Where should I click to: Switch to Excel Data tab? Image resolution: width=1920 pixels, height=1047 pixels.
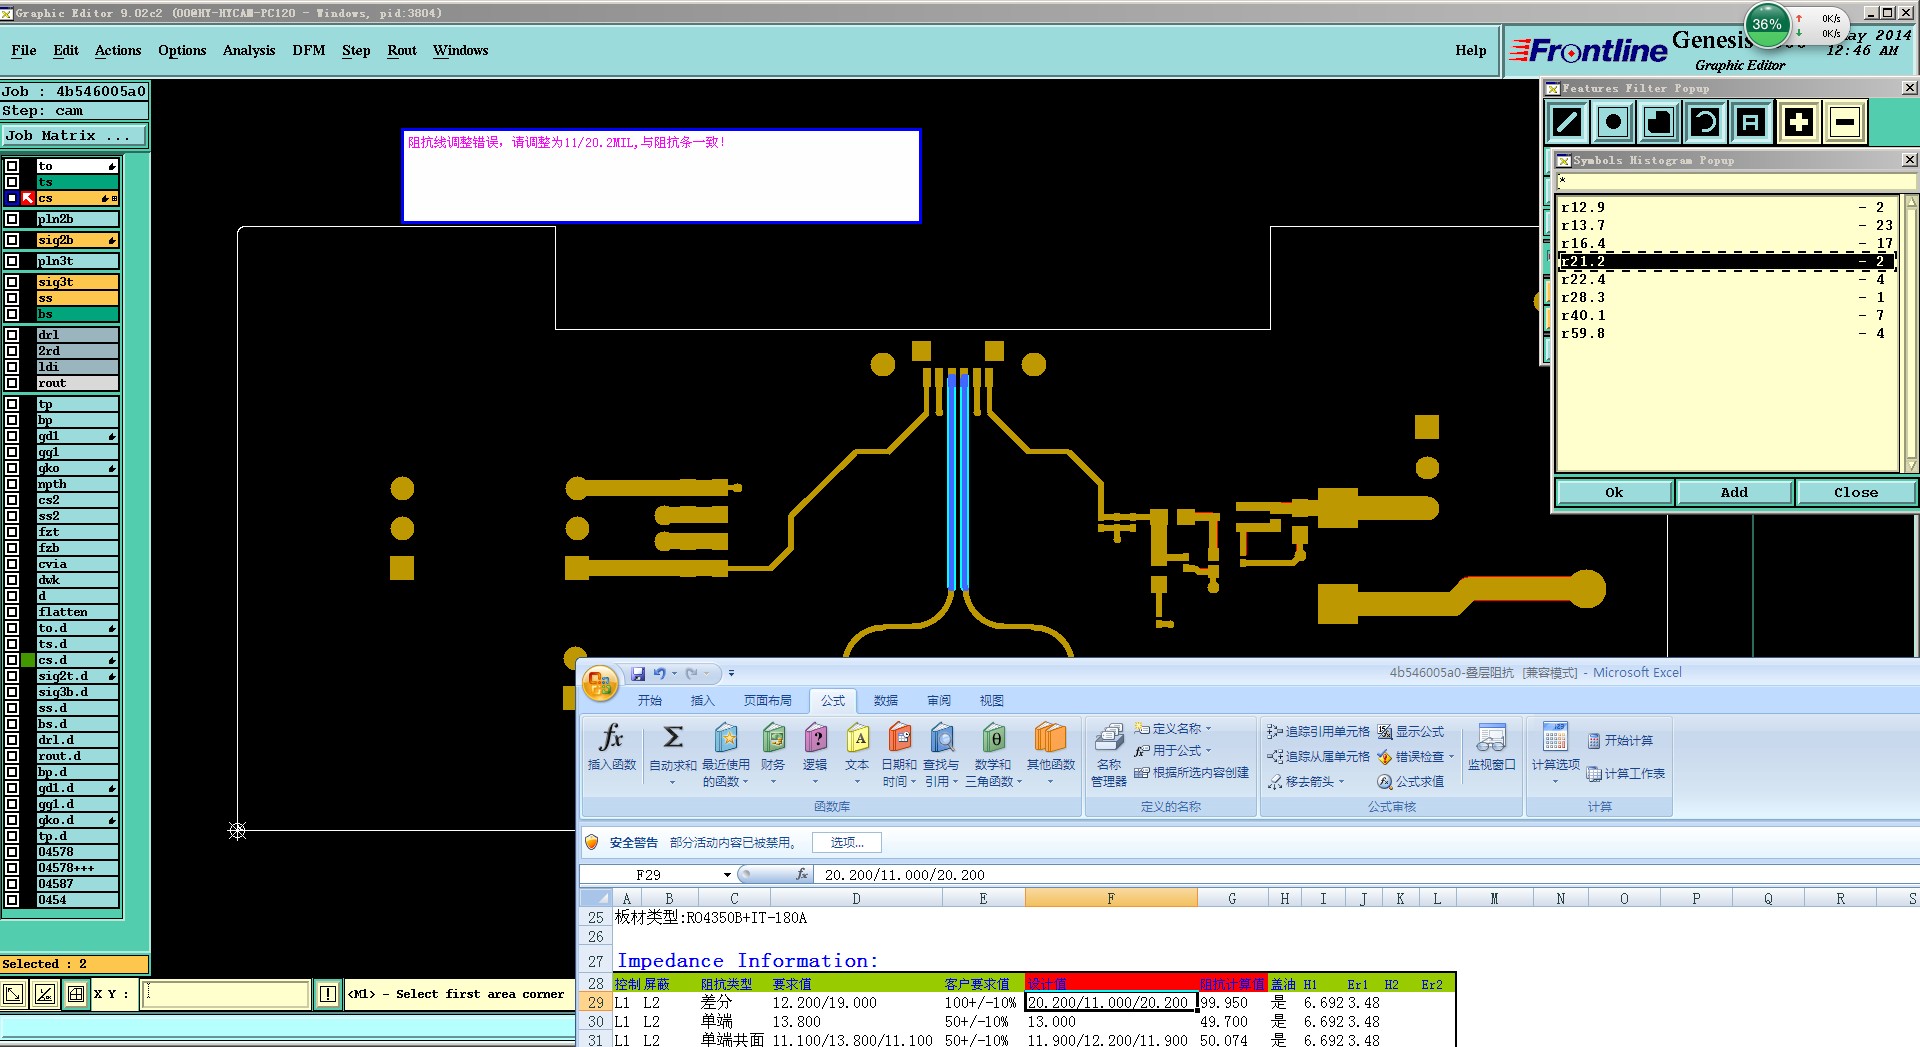(885, 701)
